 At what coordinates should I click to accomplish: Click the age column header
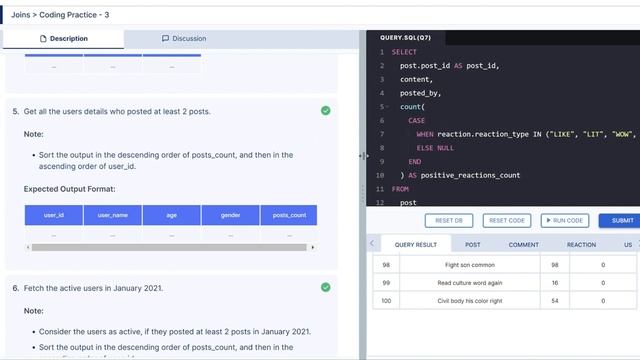pyautogui.click(x=171, y=215)
